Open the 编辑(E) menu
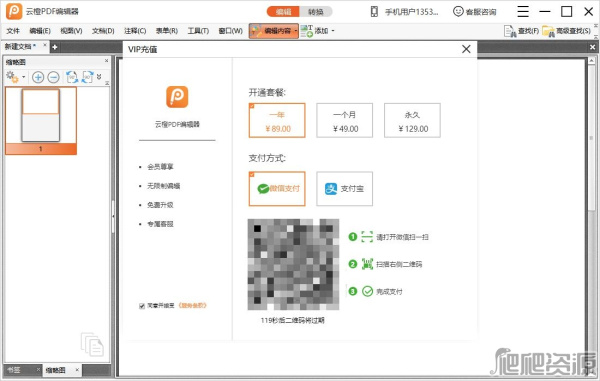This screenshot has height=381, width=600. point(40,31)
